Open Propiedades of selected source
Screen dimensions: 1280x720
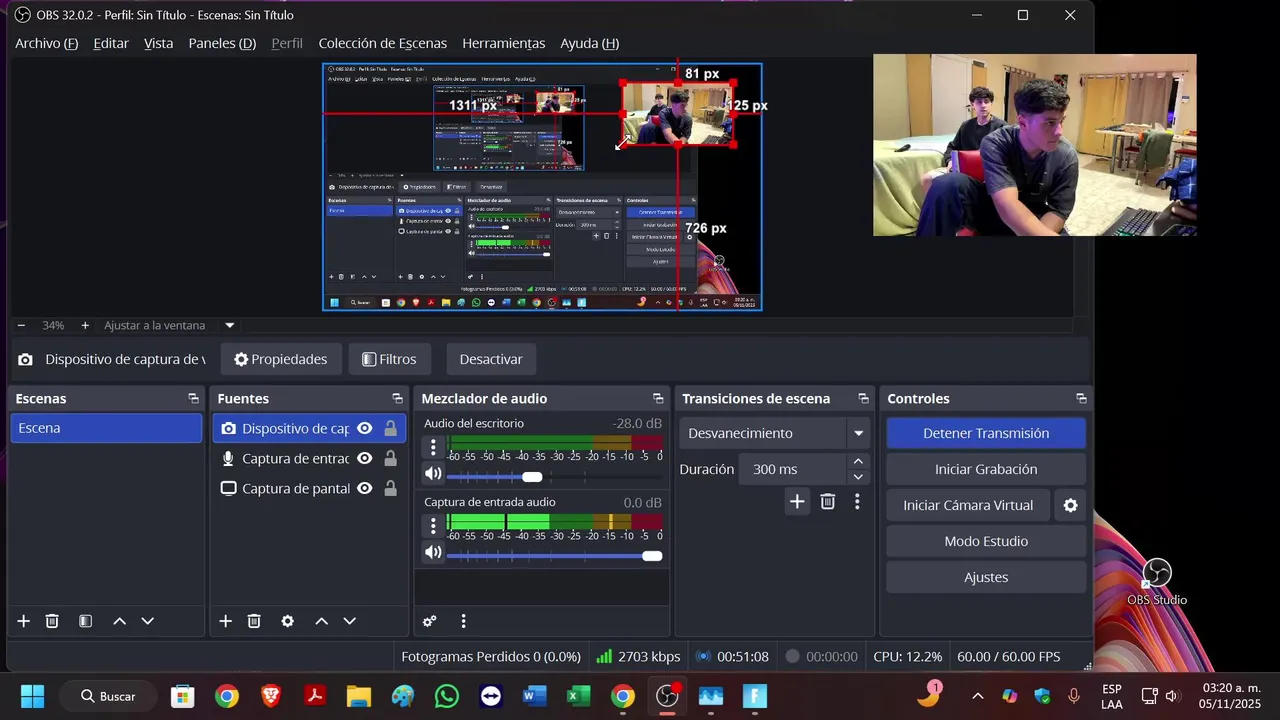coord(280,359)
